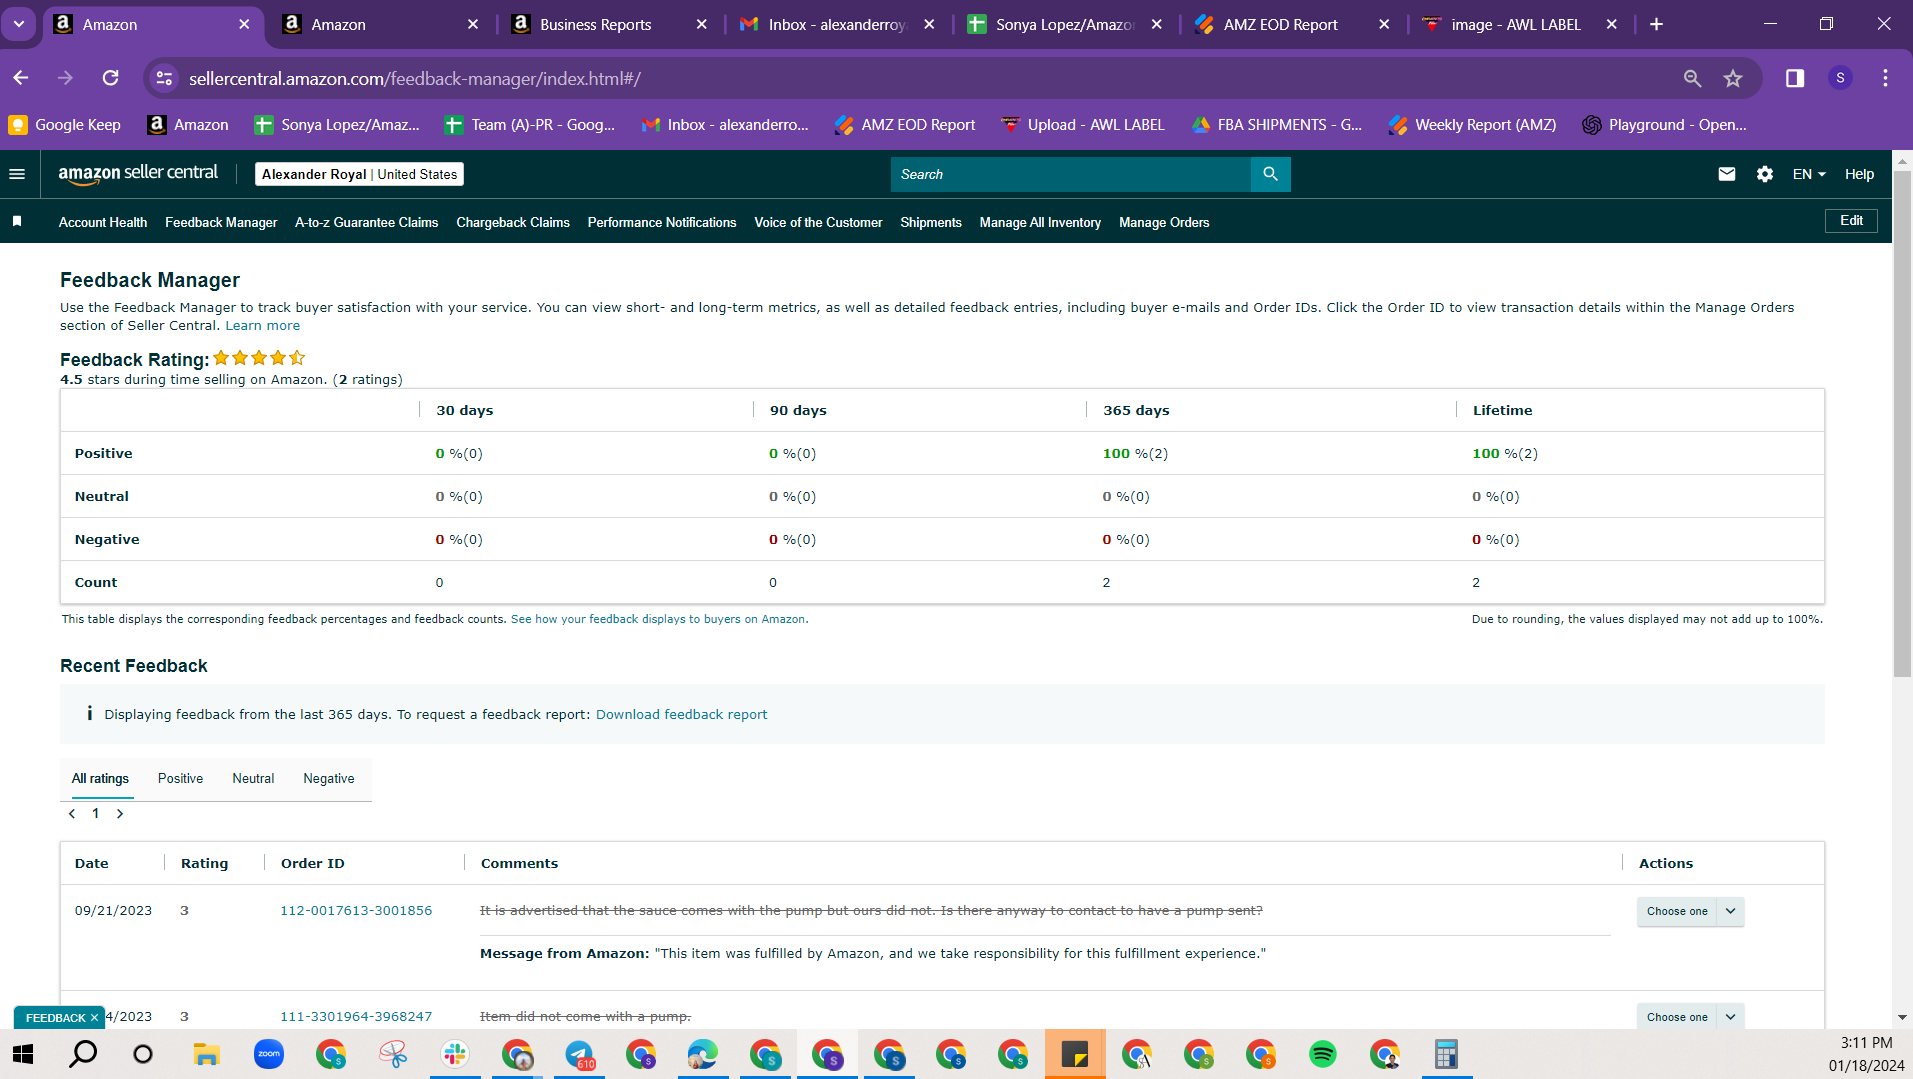Open the Seller Central hamburger menu
1913x1079 pixels.
click(17, 174)
